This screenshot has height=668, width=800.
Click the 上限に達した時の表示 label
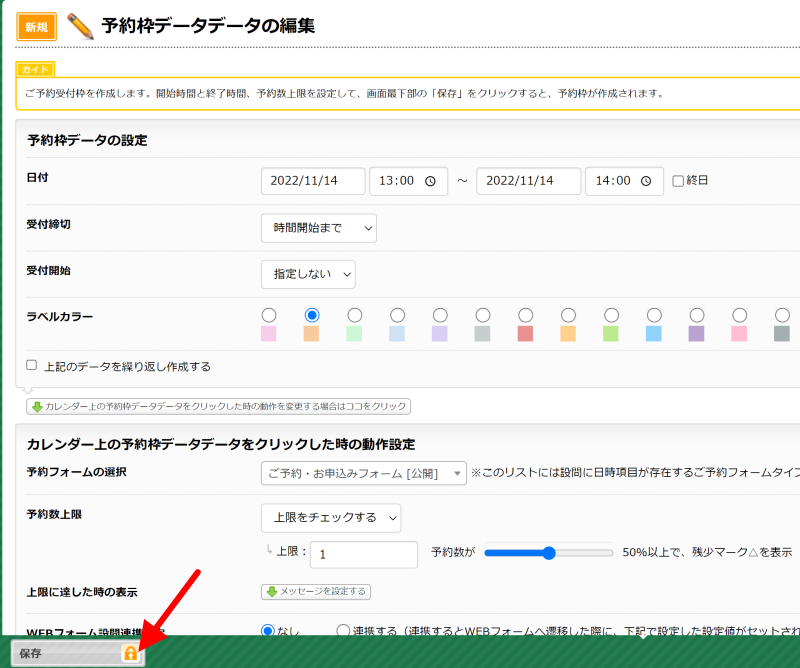pyautogui.click(x=82, y=592)
